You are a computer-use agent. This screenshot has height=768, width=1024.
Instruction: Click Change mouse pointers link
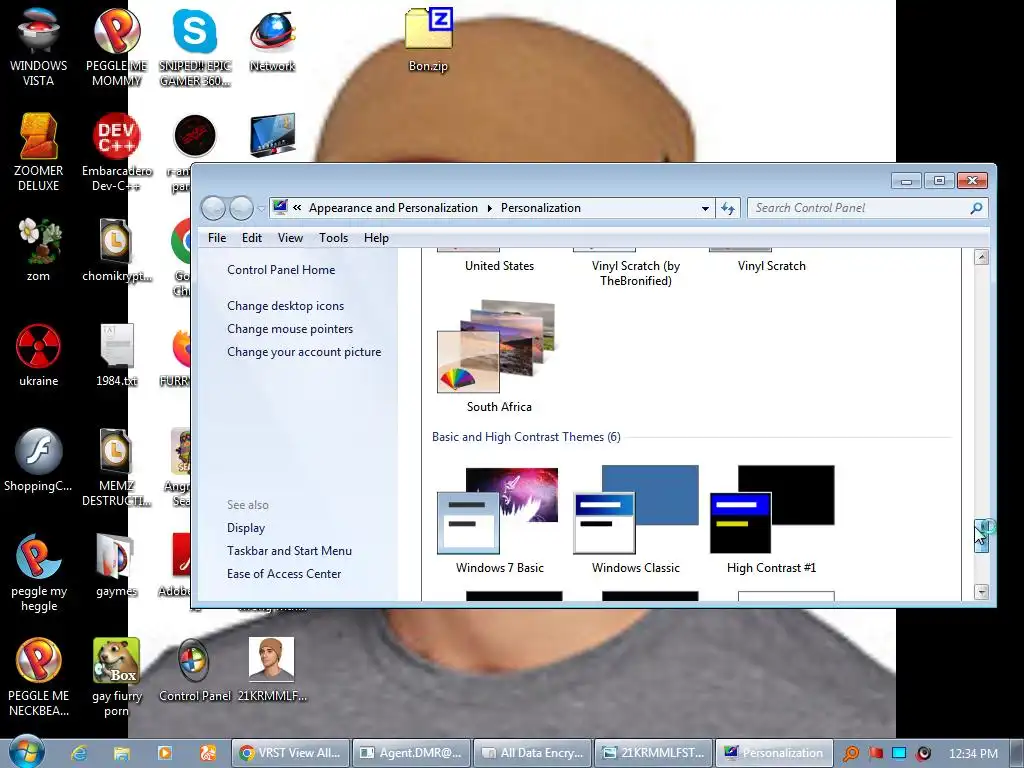(290, 328)
